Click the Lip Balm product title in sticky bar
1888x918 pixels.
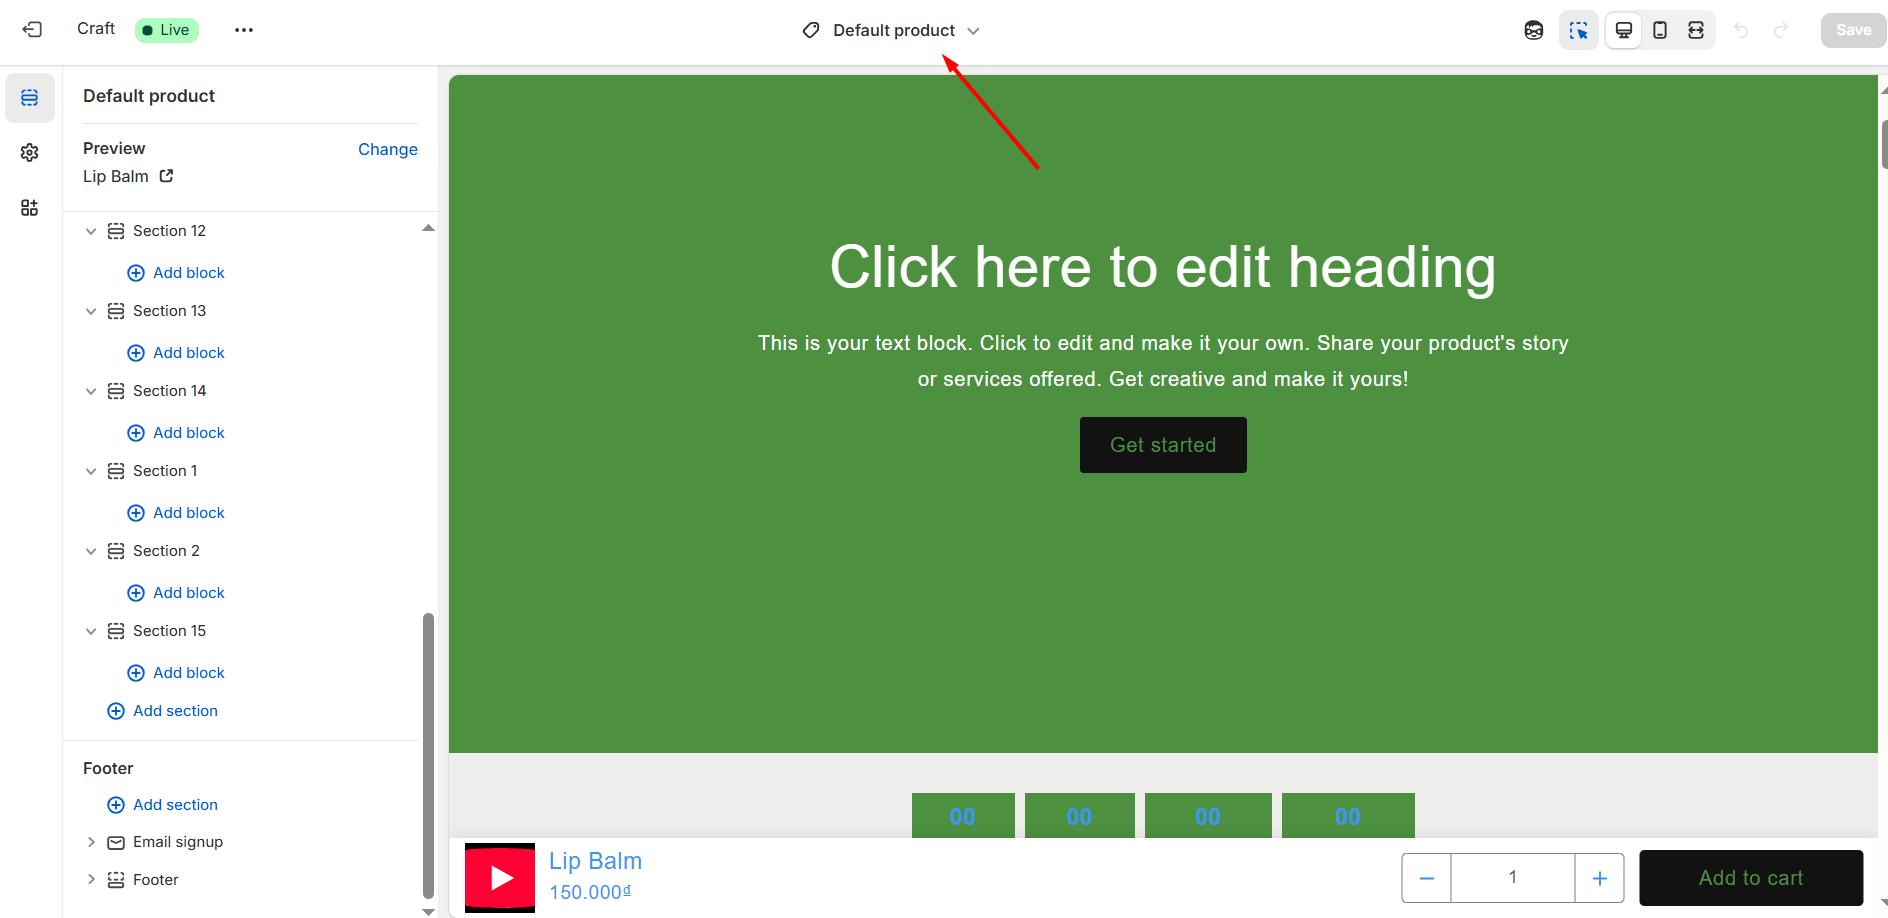point(596,861)
